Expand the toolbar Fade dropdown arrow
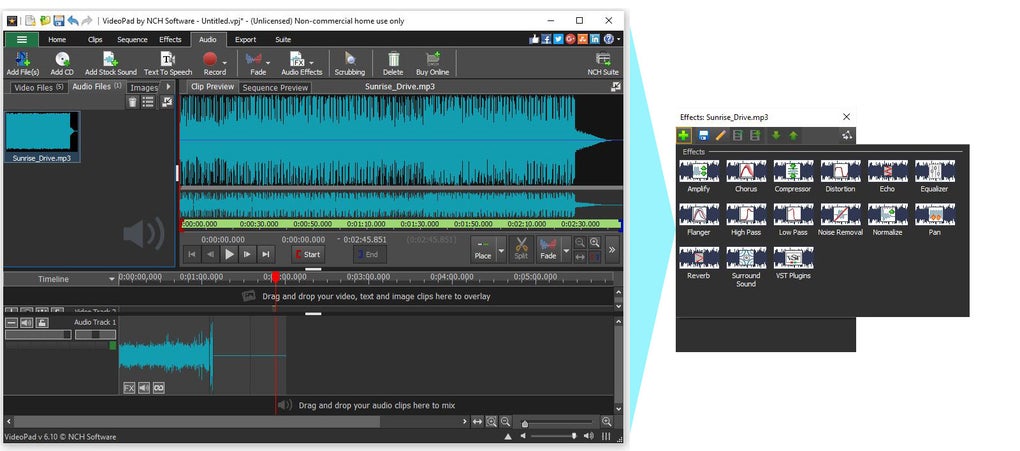This screenshot has height=451, width=1020. [268, 62]
